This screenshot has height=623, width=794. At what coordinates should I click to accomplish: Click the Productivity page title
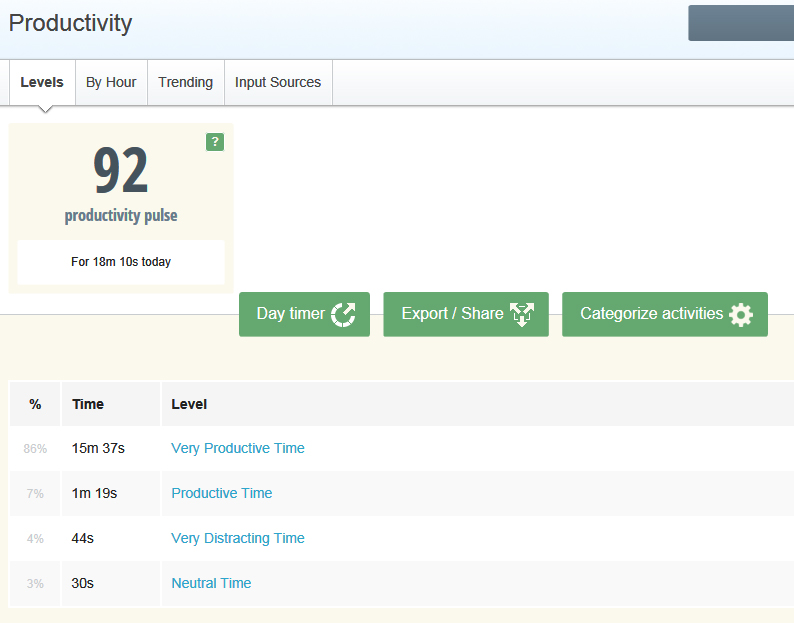[x=70, y=23]
